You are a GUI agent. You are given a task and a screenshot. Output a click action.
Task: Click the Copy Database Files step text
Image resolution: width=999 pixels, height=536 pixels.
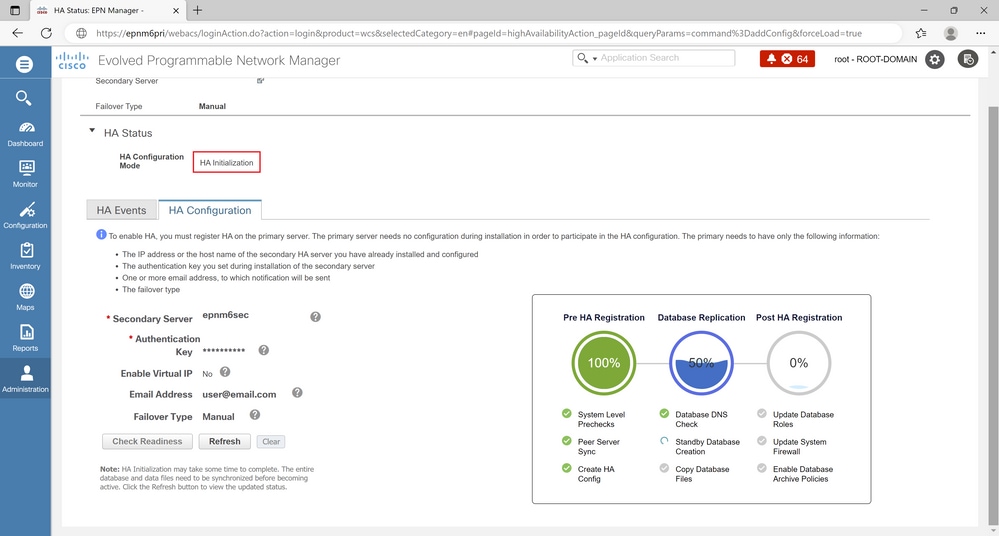coord(702,474)
